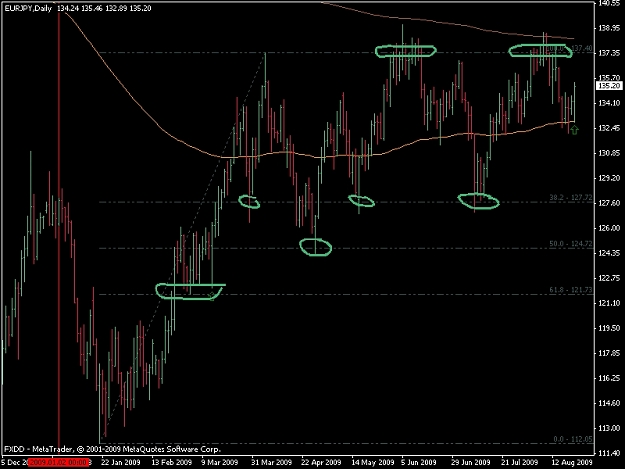Screen dimensions: 625x469
Task: Click the 12 Aug 2009 date label
Action: pos(571,462)
